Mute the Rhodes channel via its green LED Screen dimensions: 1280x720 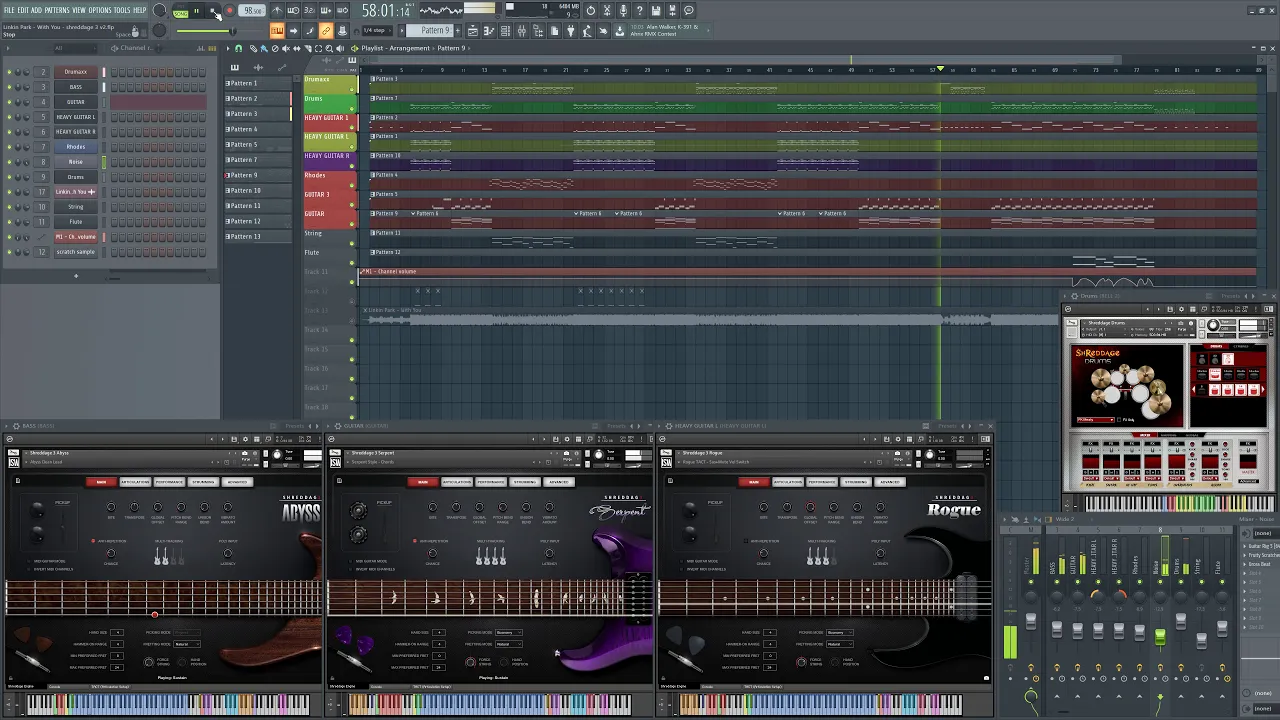pos(9,147)
